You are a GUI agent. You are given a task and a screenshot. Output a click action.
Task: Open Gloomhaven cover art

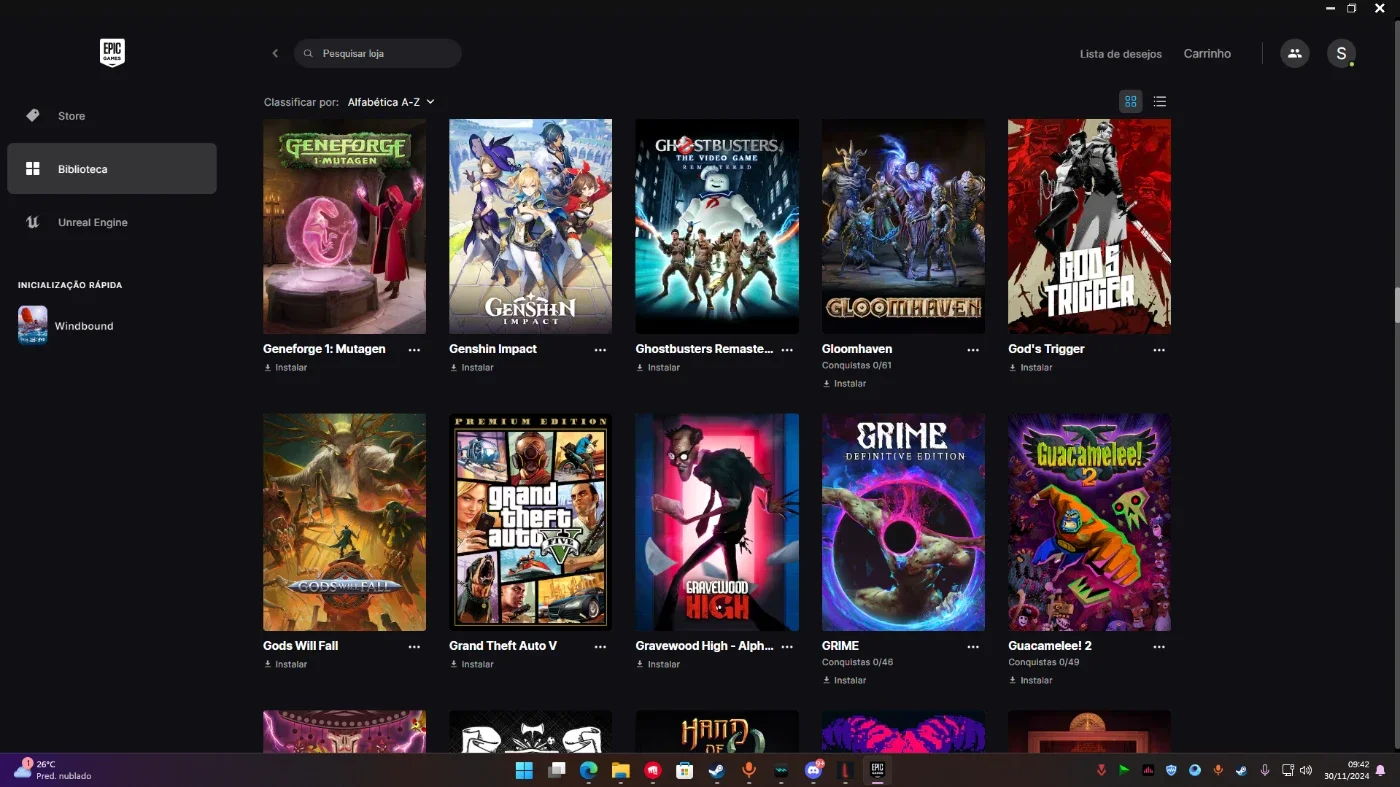click(x=903, y=226)
